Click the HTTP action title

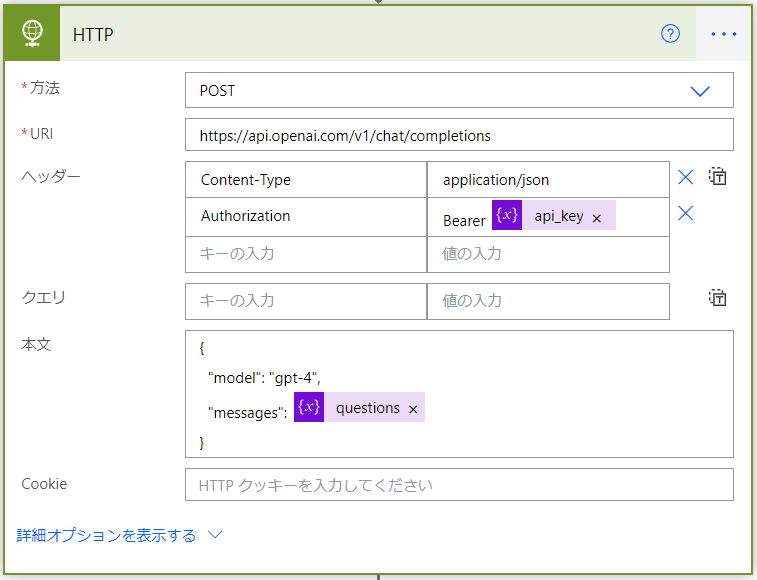coord(93,34)
